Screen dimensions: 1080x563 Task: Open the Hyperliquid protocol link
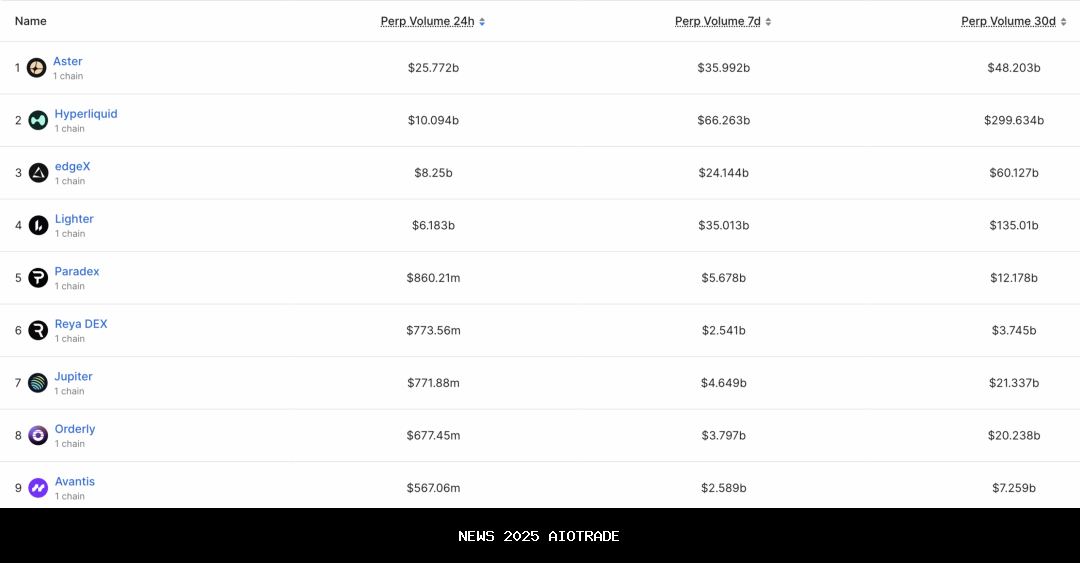click(x=86, y=114)
